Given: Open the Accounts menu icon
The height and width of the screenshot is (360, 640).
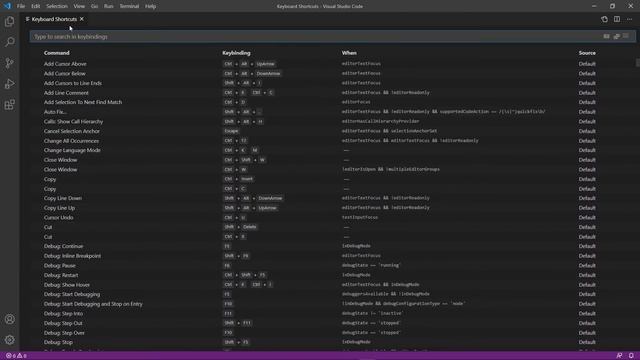Looking at the screenshot, I should pos(9,319).
